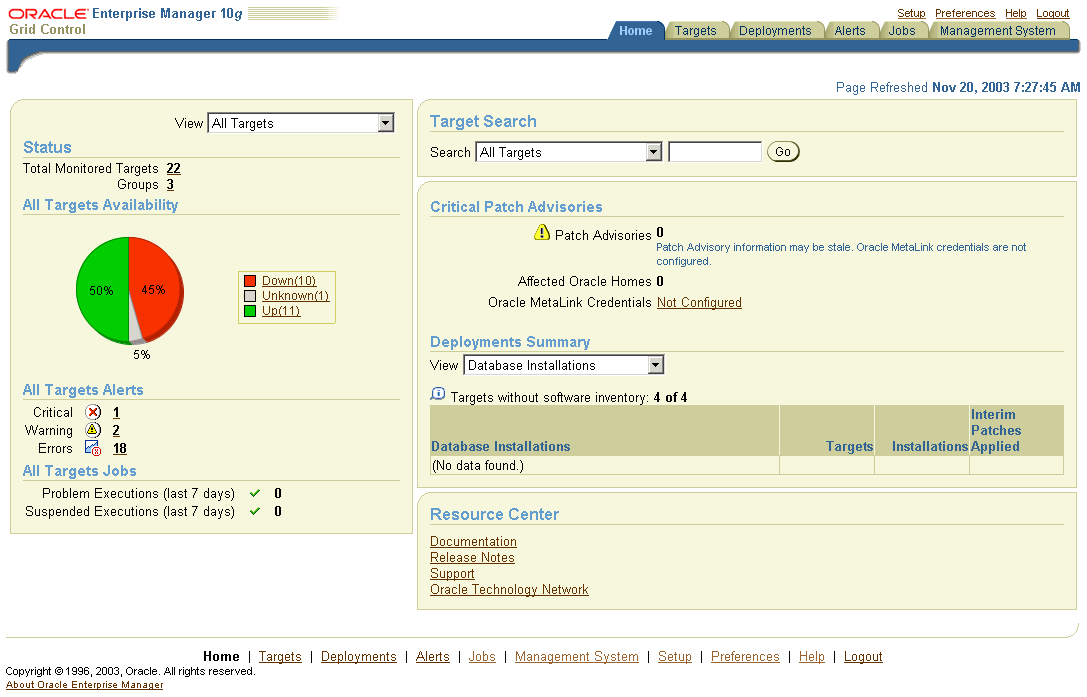
Task: Open the Management System tab
Action: point(997,31)
